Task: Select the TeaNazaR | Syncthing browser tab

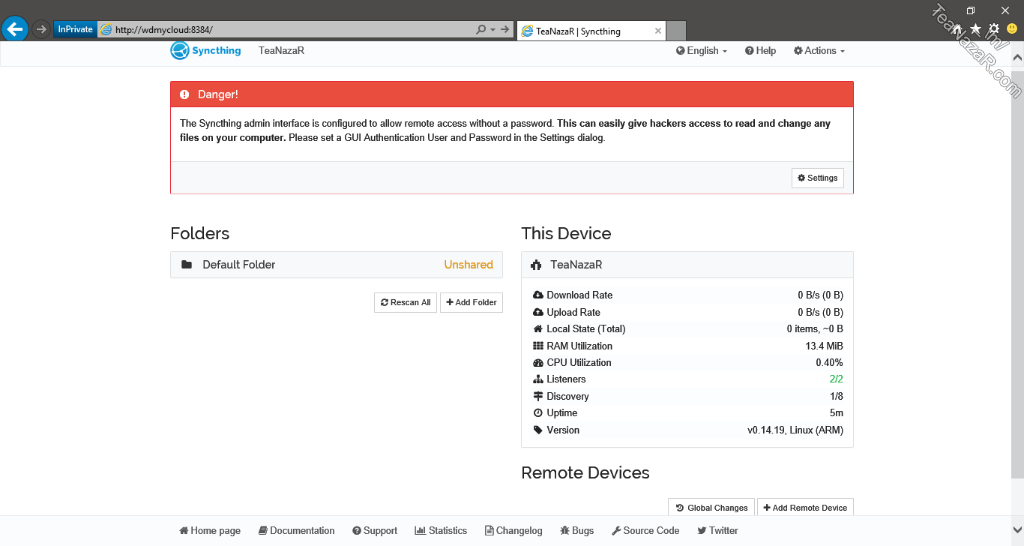Action: [591, 31]
